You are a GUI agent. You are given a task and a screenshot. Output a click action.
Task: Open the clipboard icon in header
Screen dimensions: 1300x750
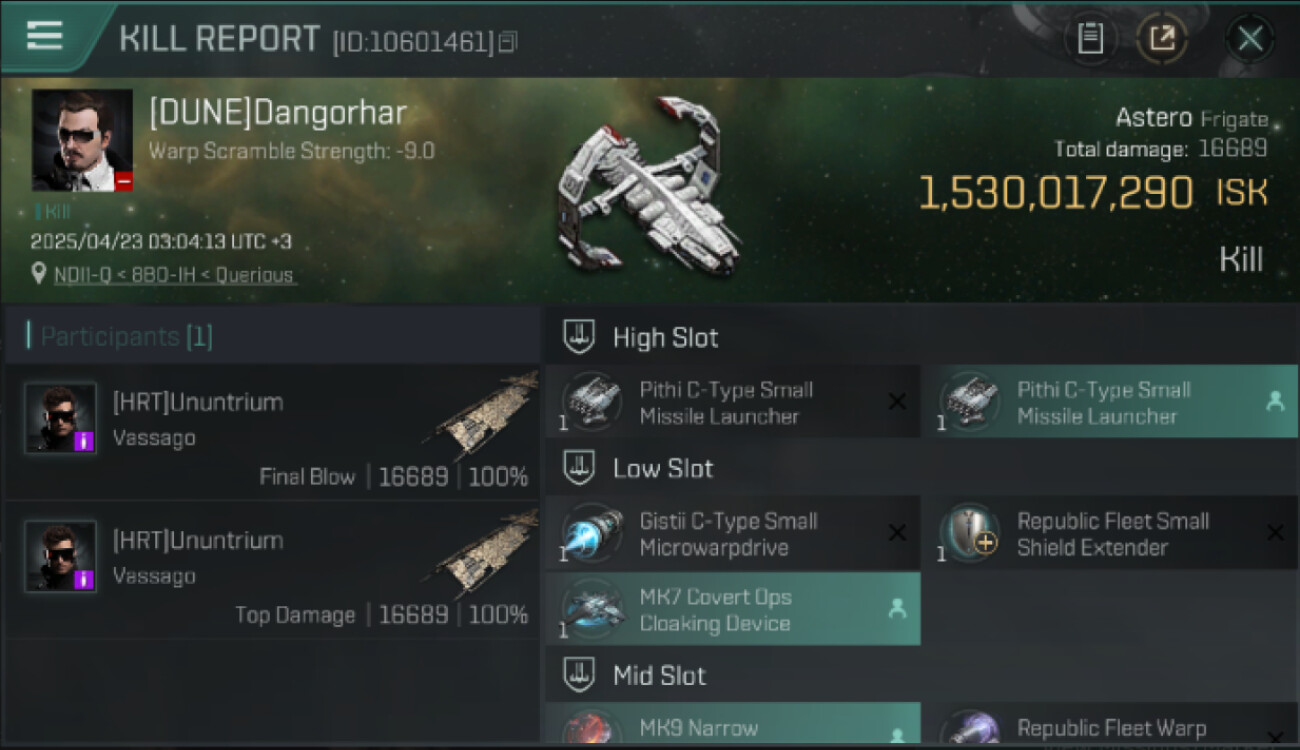(x=1090, y=39)
